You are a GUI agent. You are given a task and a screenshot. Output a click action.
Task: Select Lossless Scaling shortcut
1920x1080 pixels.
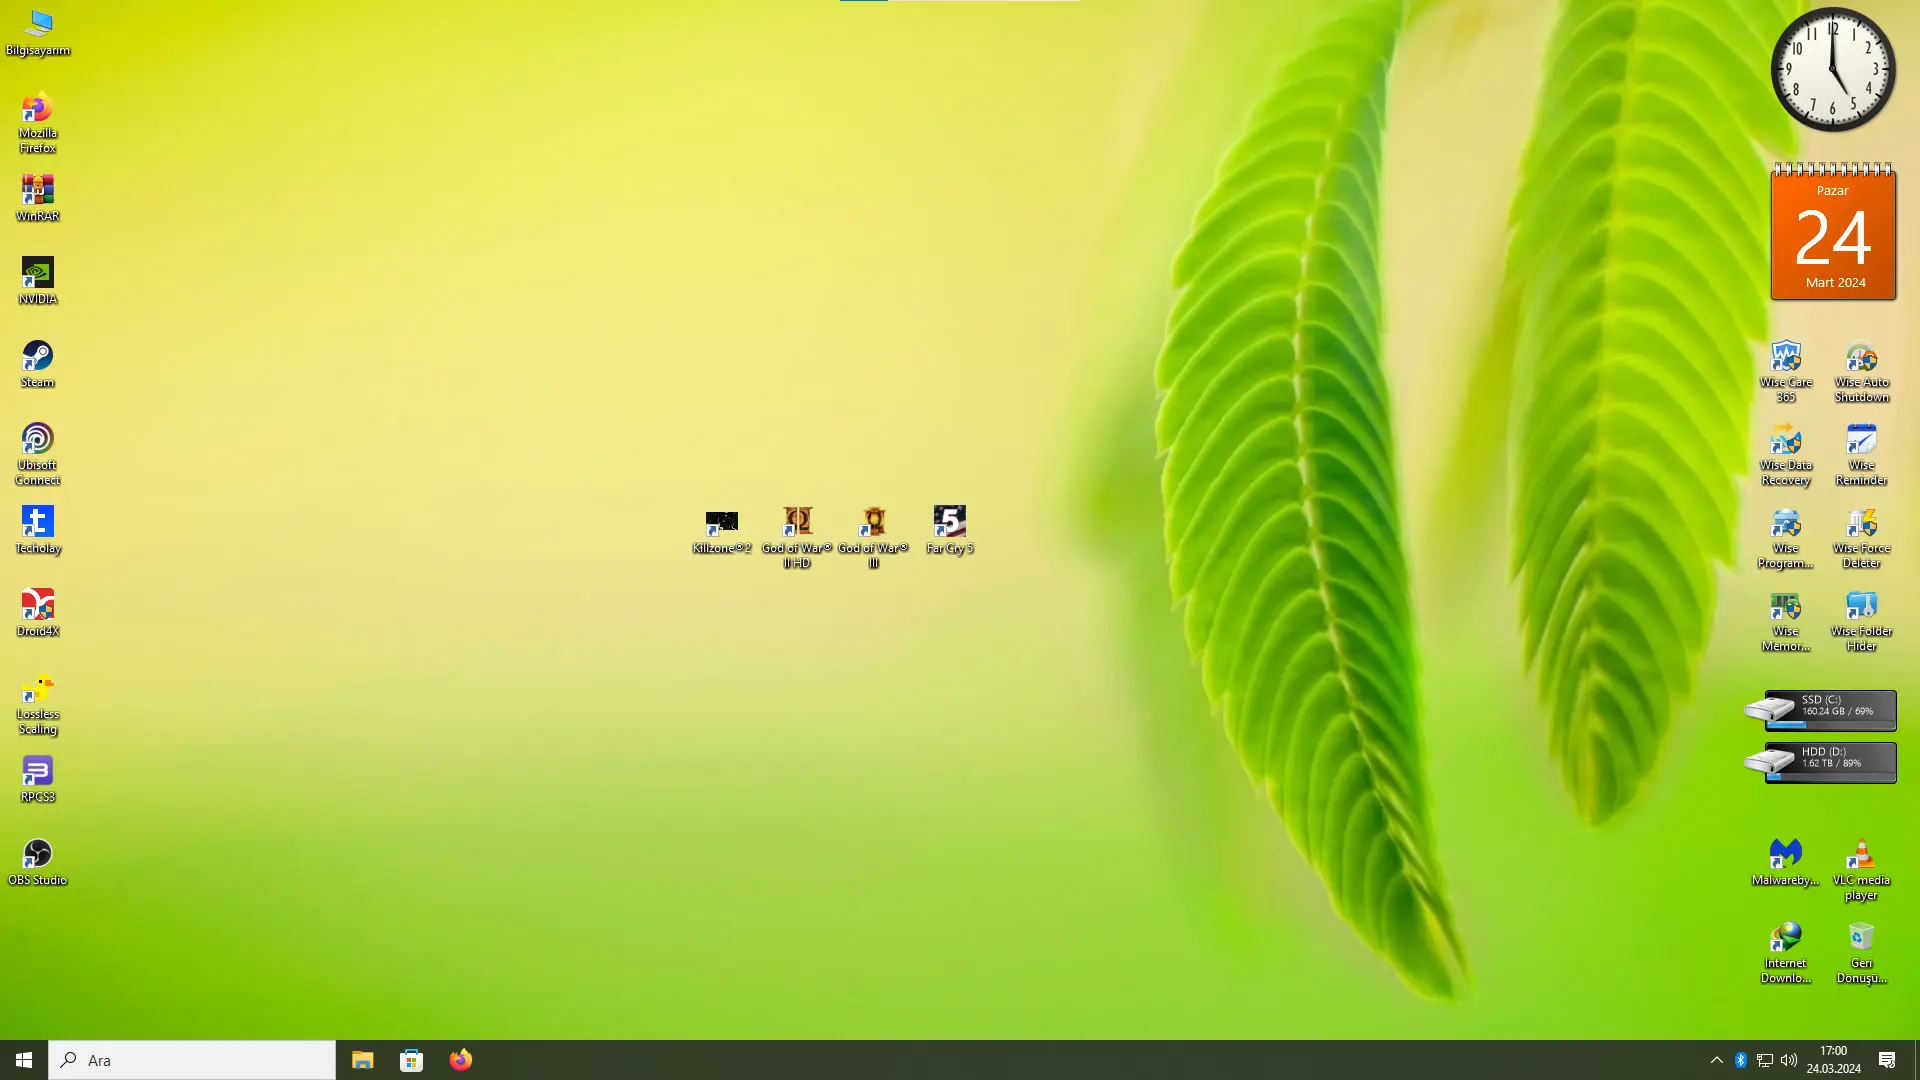[x=38, y=704]
